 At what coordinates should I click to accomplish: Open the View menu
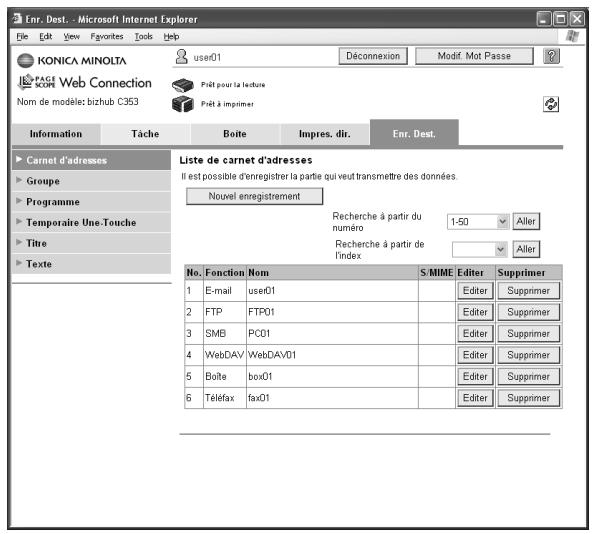click(71, 36)
